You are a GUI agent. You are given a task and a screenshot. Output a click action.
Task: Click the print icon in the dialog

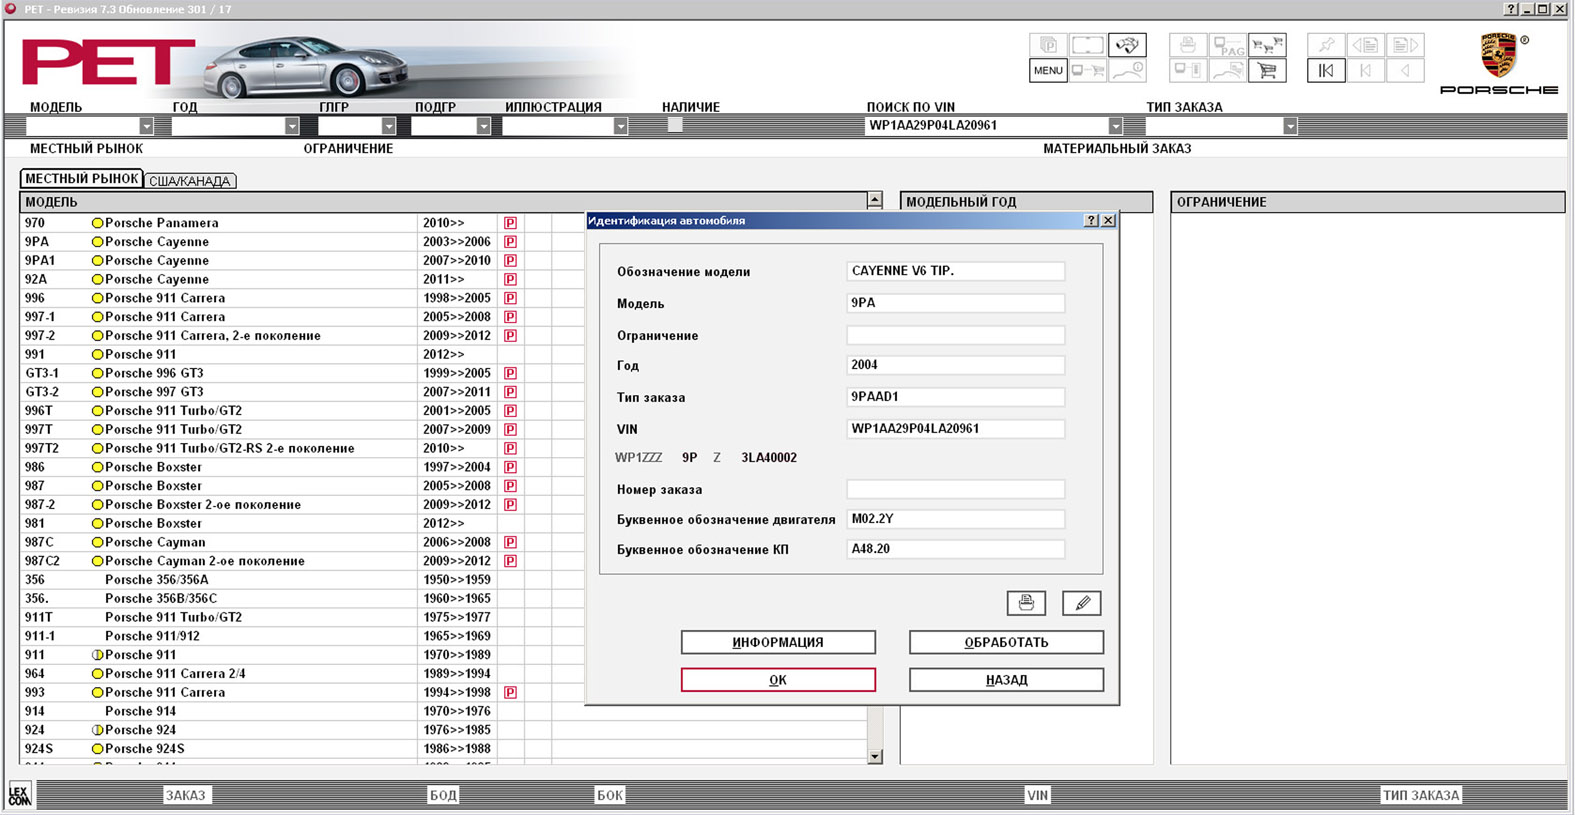pyautogui.click(x=1026, y=603)
